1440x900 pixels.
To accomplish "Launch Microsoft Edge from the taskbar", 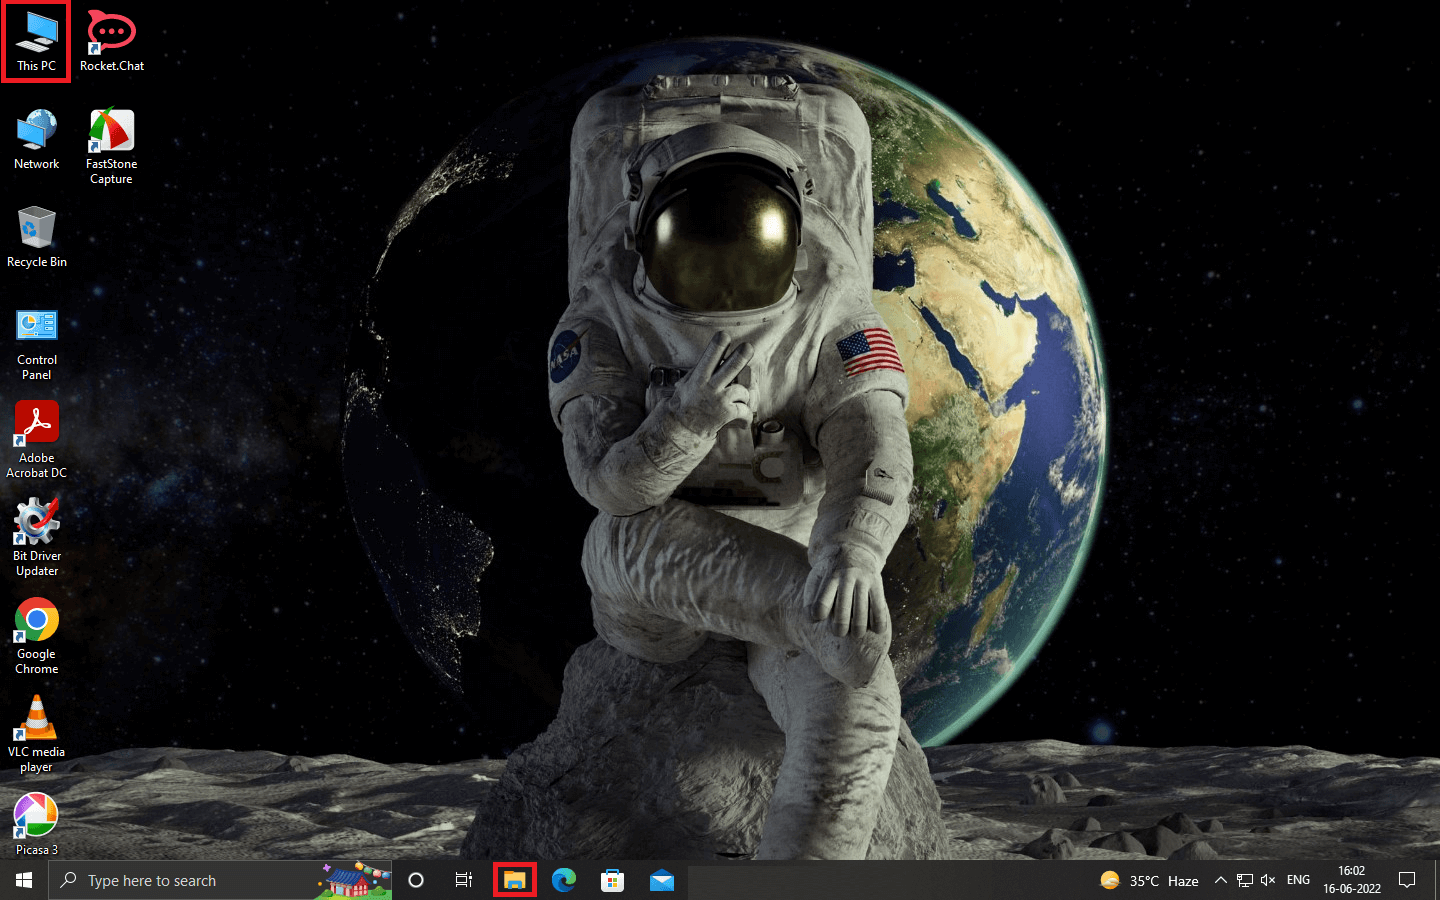I will 564,880.
